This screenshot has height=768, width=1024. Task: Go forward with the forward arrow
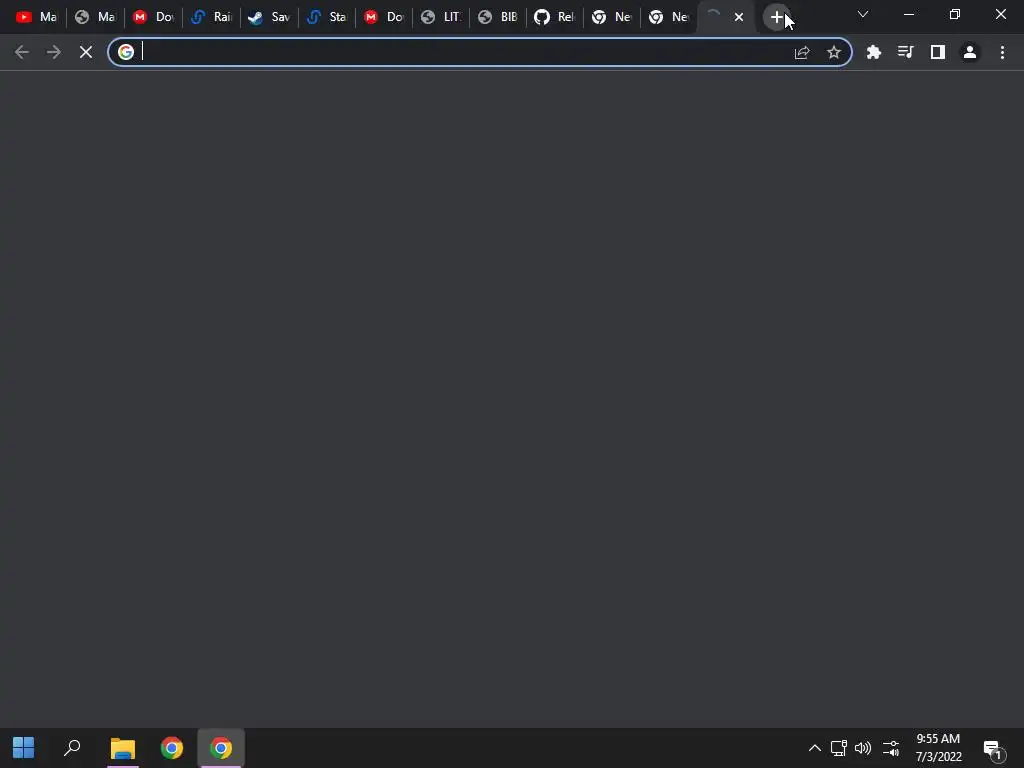coord(54,52)
